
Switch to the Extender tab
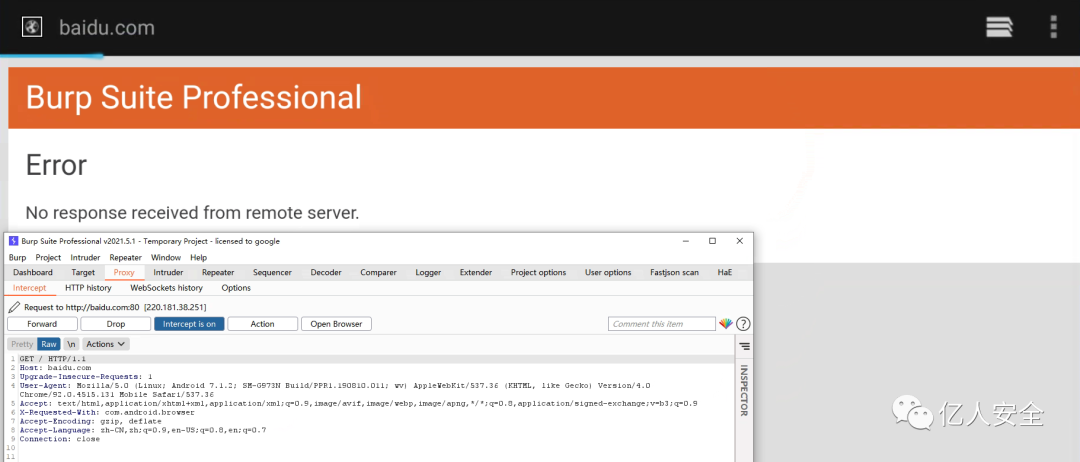[x=476, y=273]
